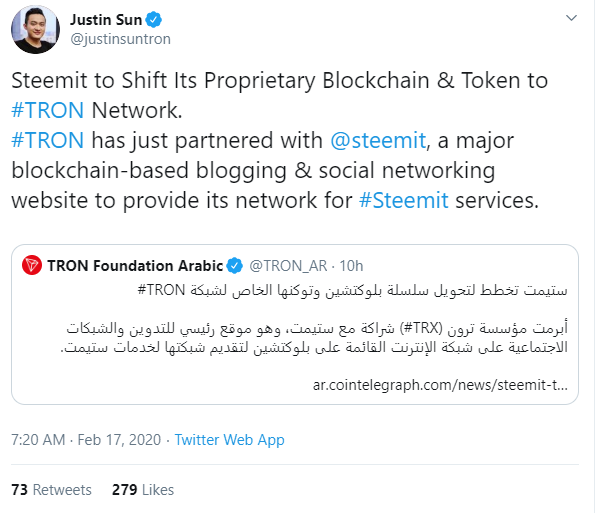Follow the #TRON hashtag before 'has just partnered'
Image resolution: width=595 pixels, height=513 pixels.
point(47,140)
